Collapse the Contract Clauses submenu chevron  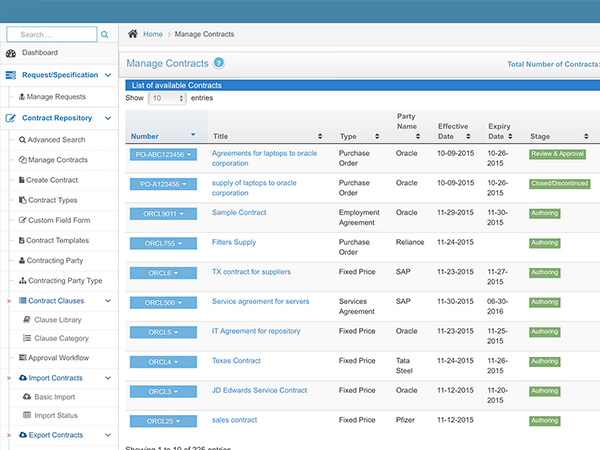tap(108, 301)
